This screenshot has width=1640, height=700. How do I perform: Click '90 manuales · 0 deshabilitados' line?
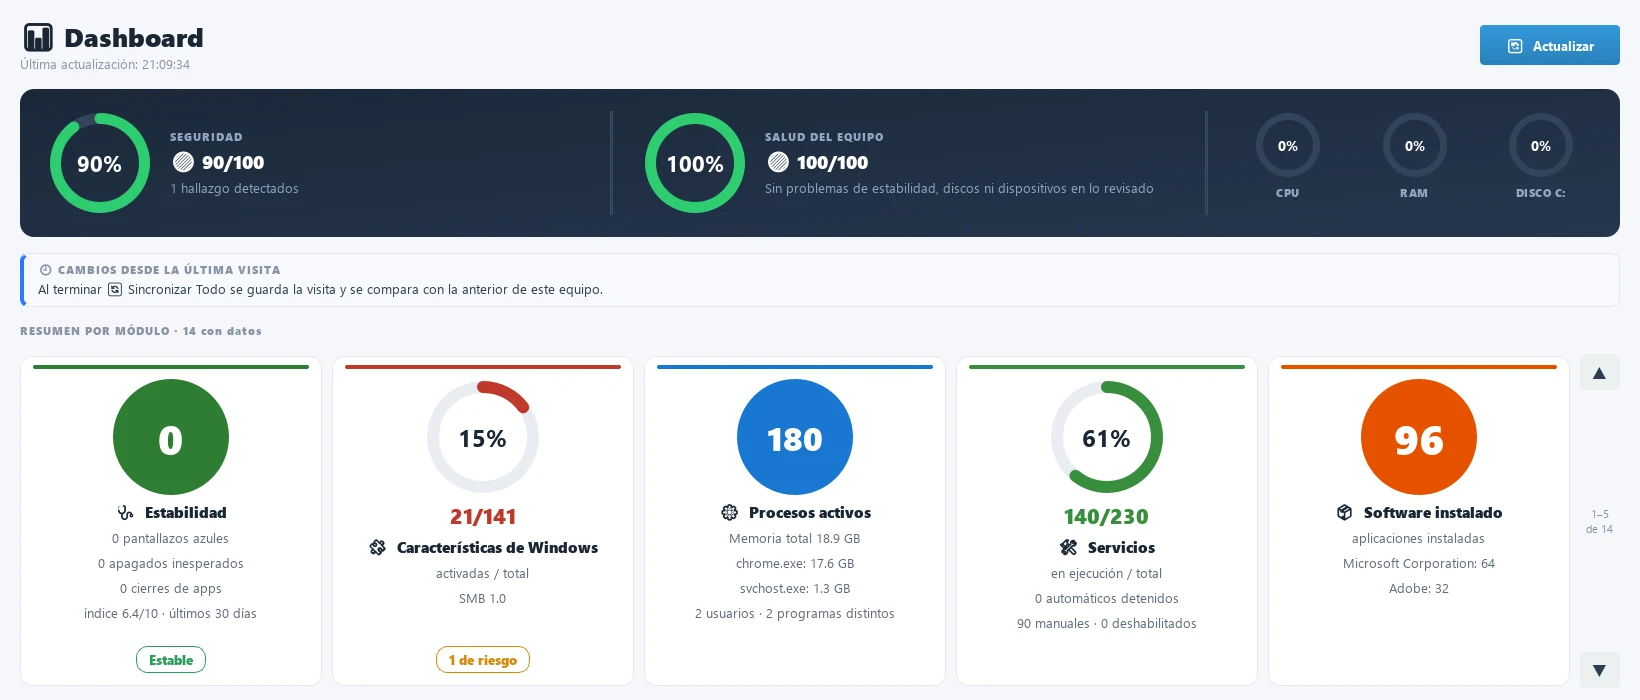coord(1107,624)
